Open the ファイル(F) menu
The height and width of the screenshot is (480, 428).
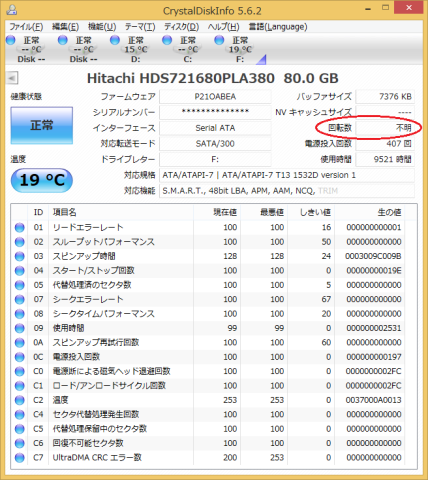coord(26,27)
